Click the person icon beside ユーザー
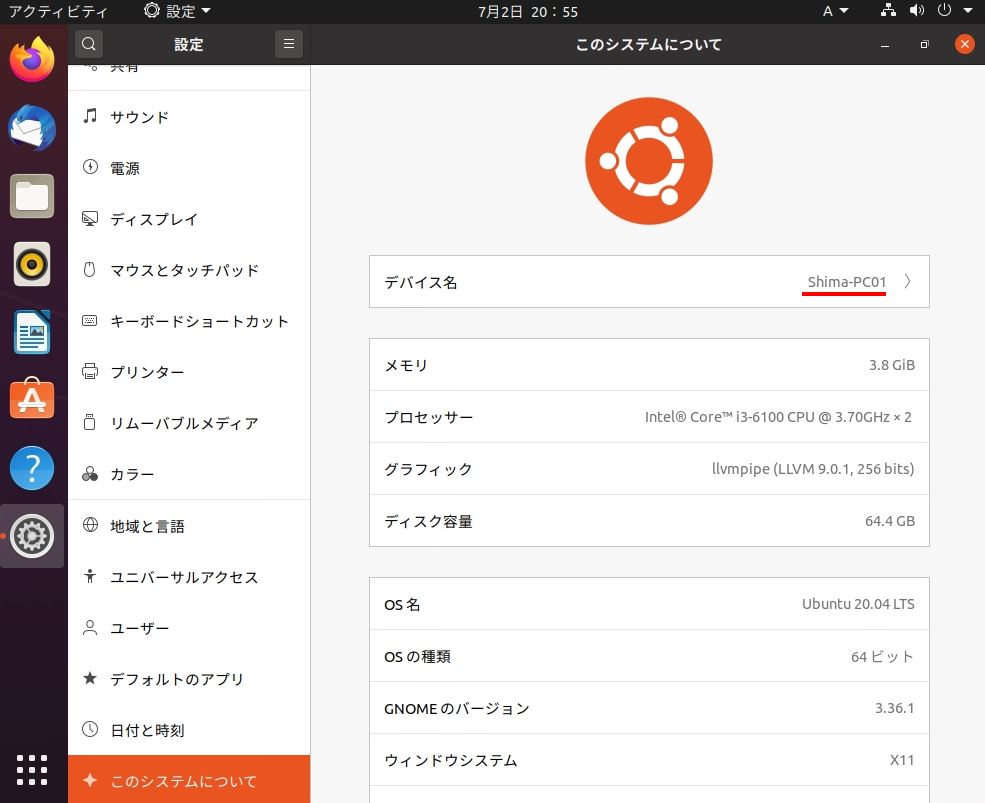Viewport: 985px width, 803px height. coord(90,627)
